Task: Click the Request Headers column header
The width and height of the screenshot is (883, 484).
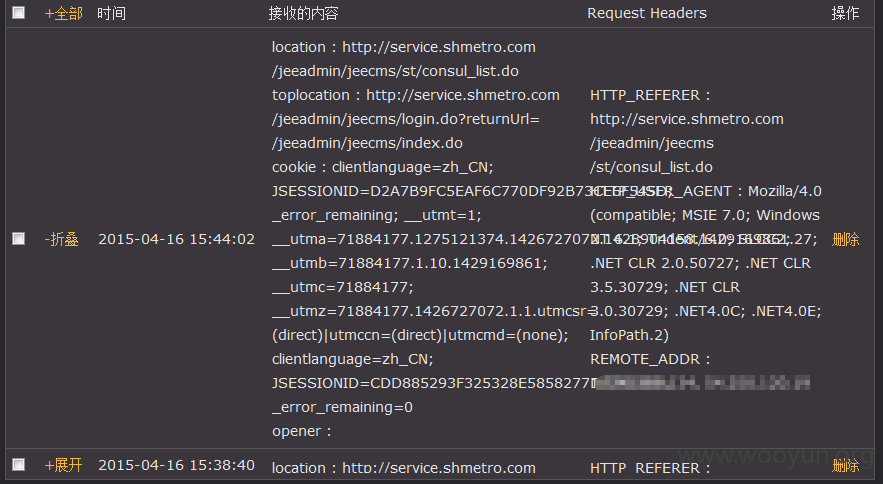Action: tap(646, 13)
